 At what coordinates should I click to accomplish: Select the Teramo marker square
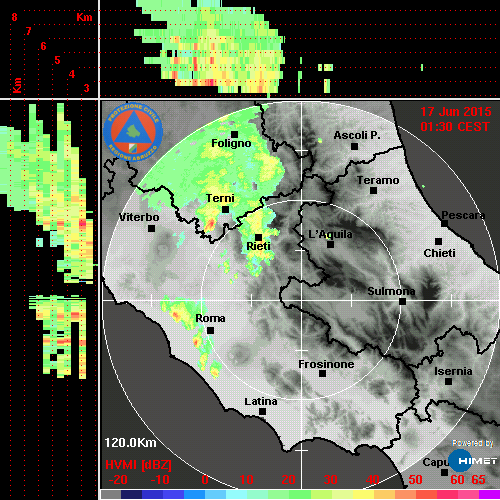click(373, 190)
